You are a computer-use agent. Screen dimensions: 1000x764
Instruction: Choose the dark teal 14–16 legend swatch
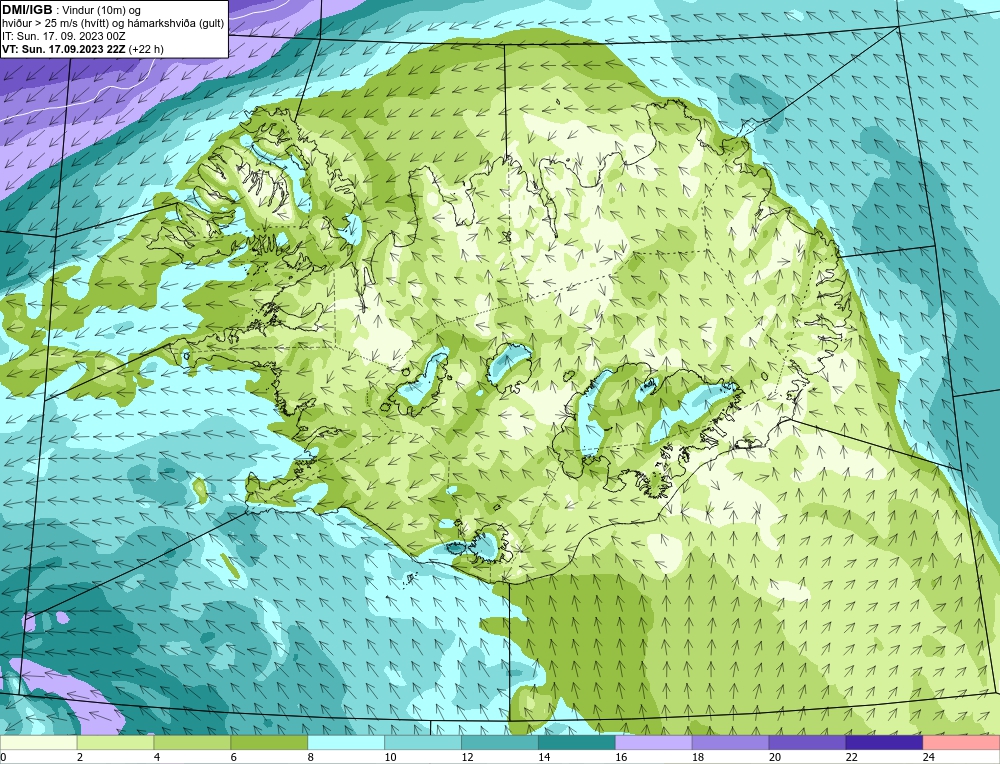(577, 743)
